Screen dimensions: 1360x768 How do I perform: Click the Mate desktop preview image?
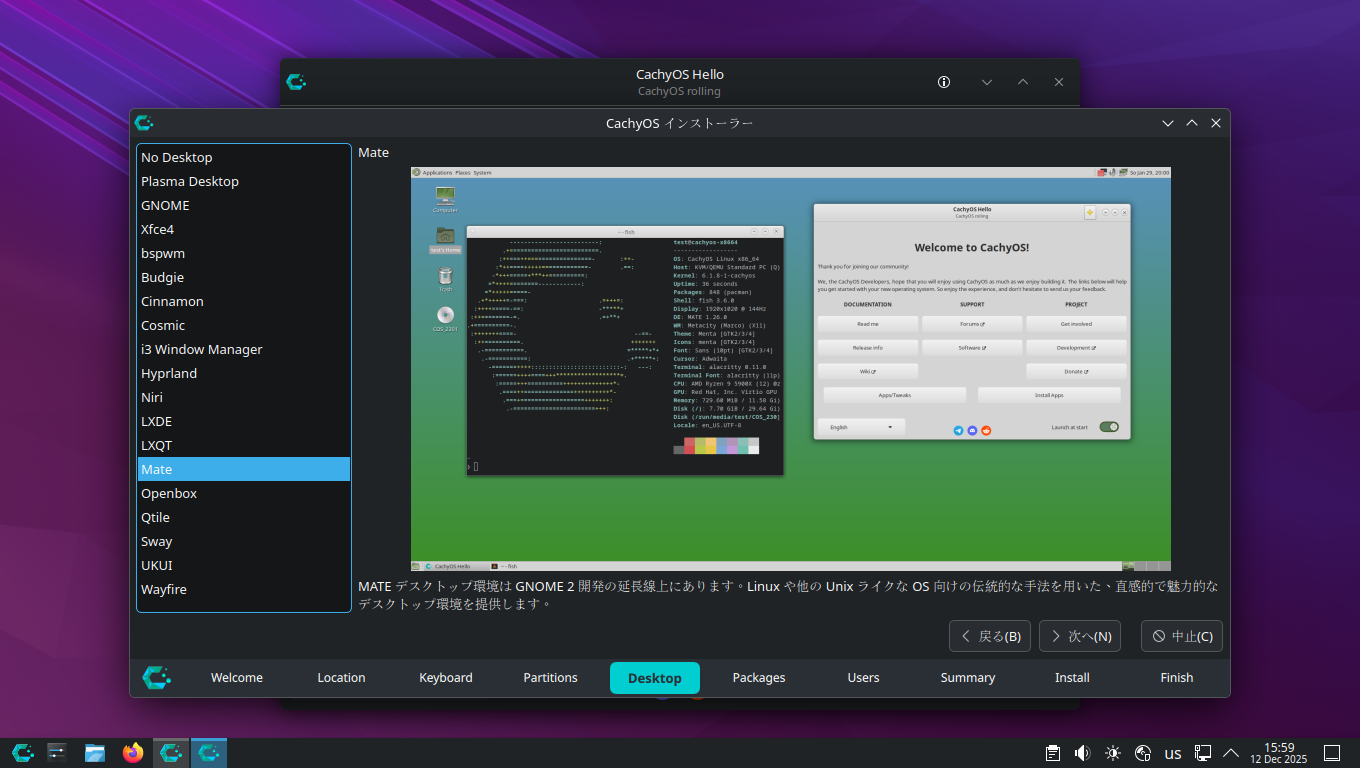pos(790,368)
